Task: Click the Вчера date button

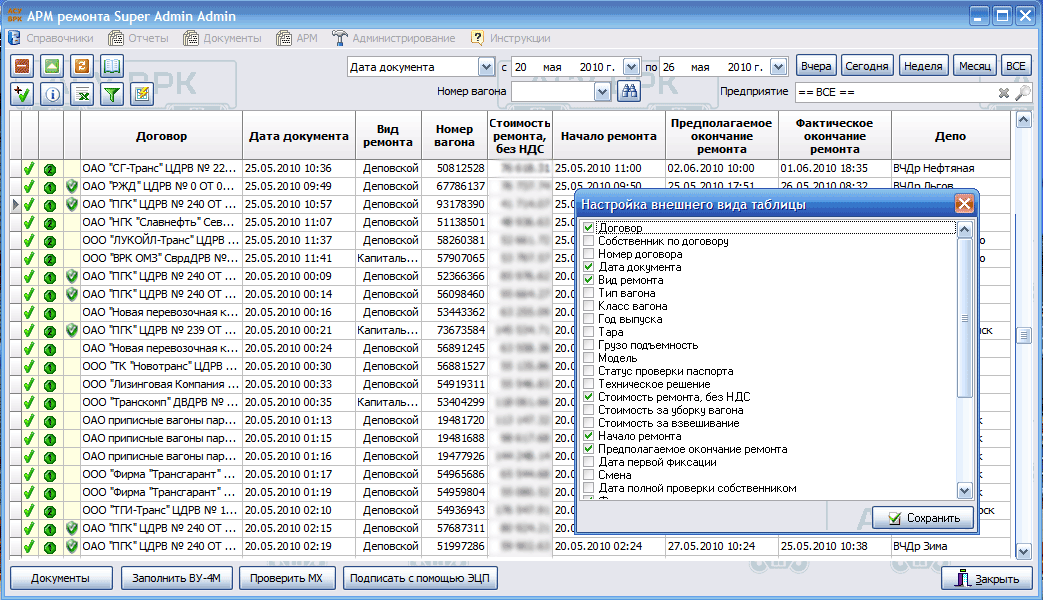Action: [x=816, y=66]
